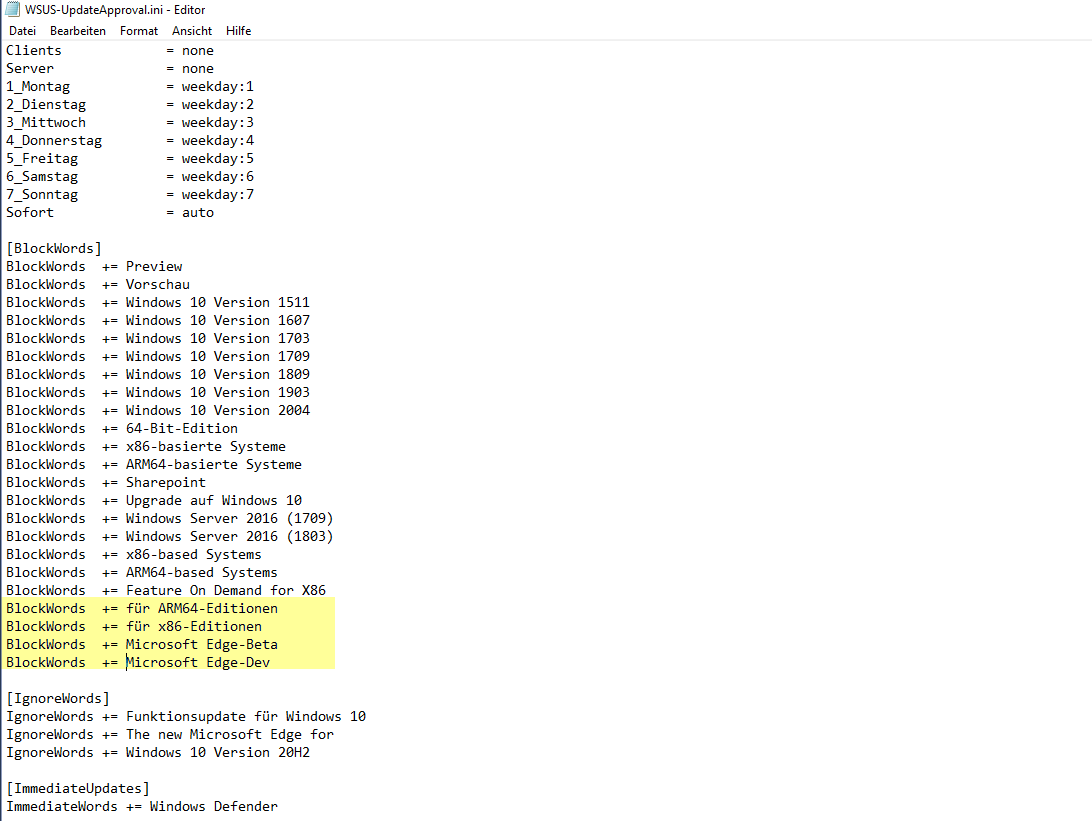Click the 'Sharepoint' block word

[166, 483]
